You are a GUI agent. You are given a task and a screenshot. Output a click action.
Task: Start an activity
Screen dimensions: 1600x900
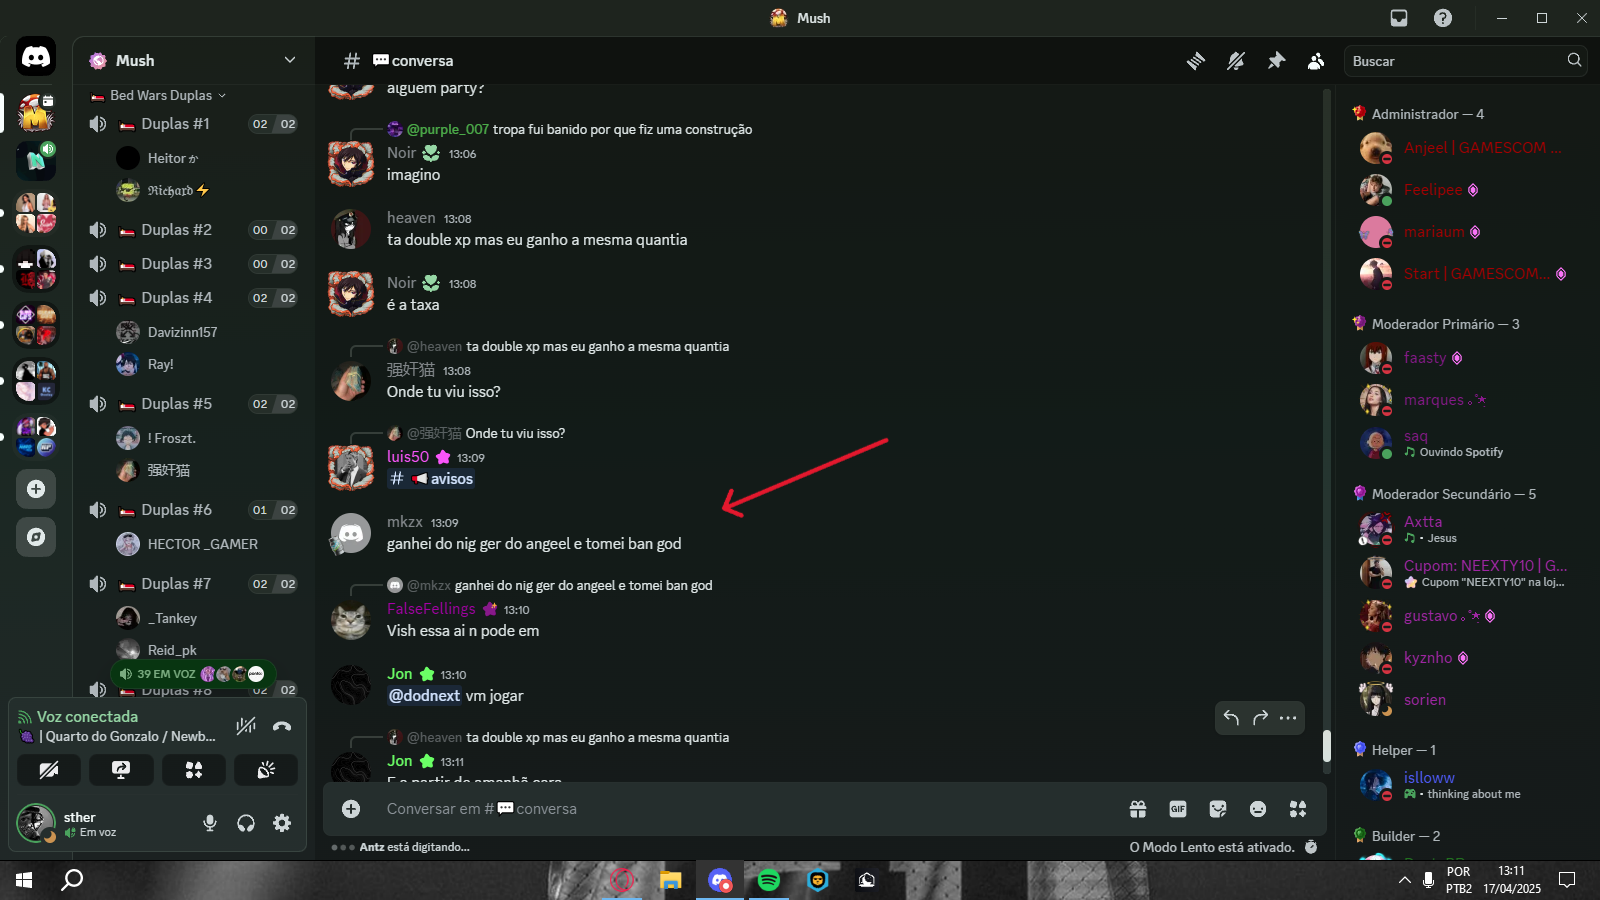point(194,770)
